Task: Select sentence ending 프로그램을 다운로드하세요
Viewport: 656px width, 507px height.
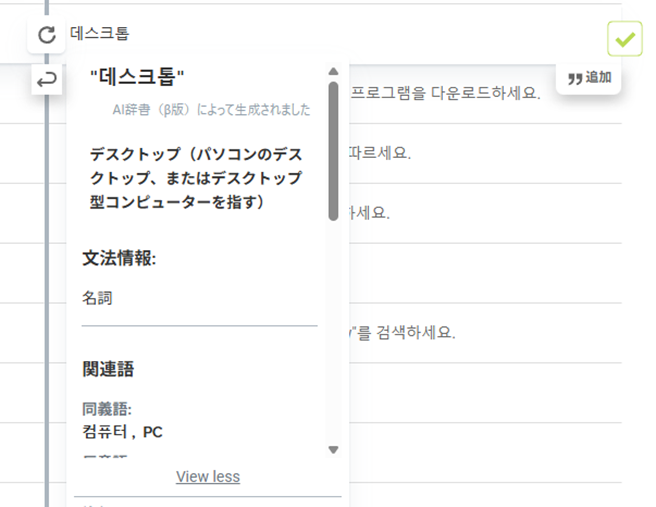Action: coord(445,95)
